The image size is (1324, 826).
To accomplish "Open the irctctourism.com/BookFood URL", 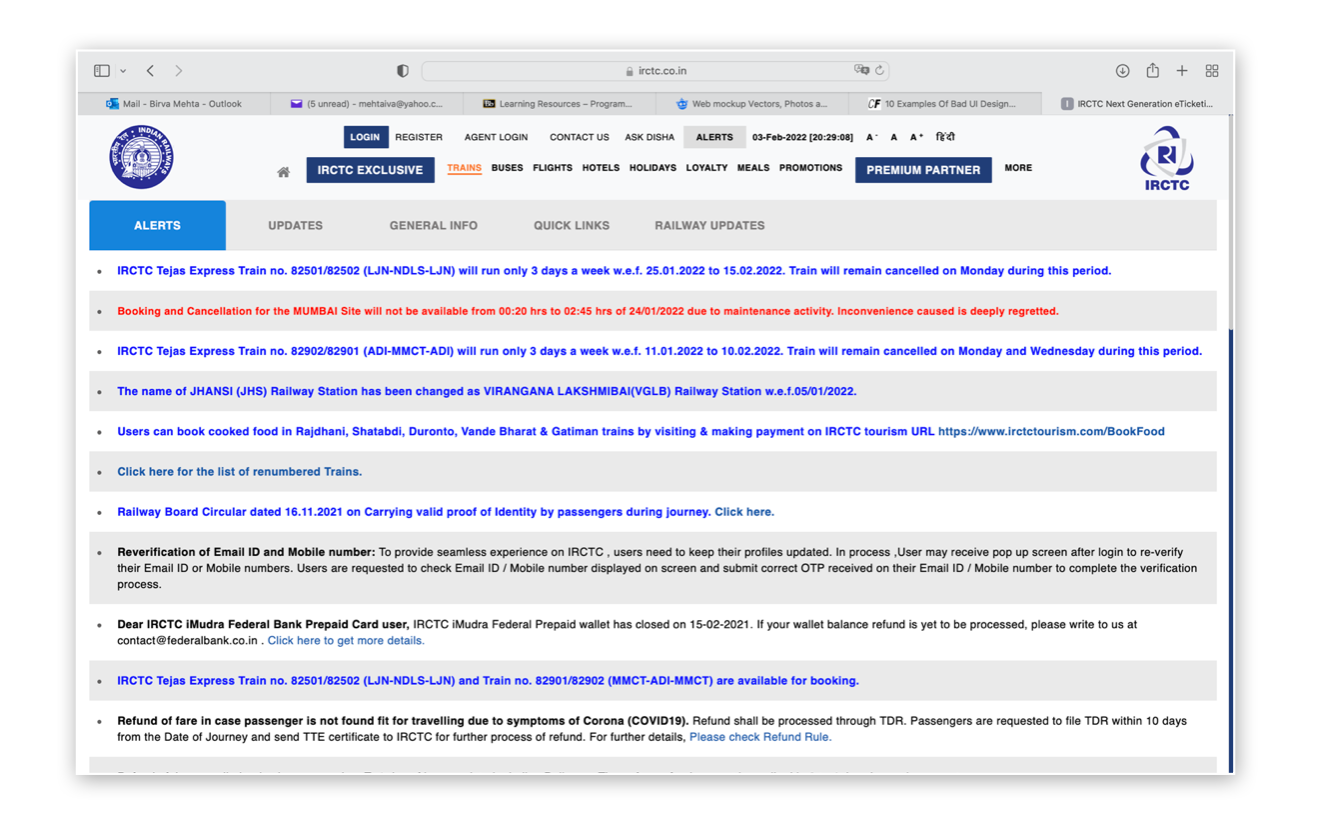I will pyautogui.click(x=1051, y=432).
